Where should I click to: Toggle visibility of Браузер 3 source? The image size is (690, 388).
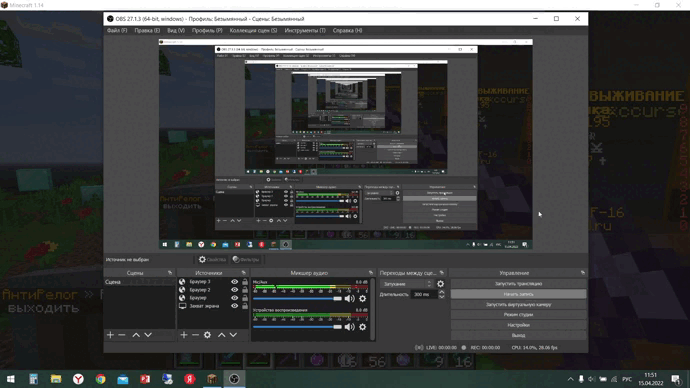(234, 282)
